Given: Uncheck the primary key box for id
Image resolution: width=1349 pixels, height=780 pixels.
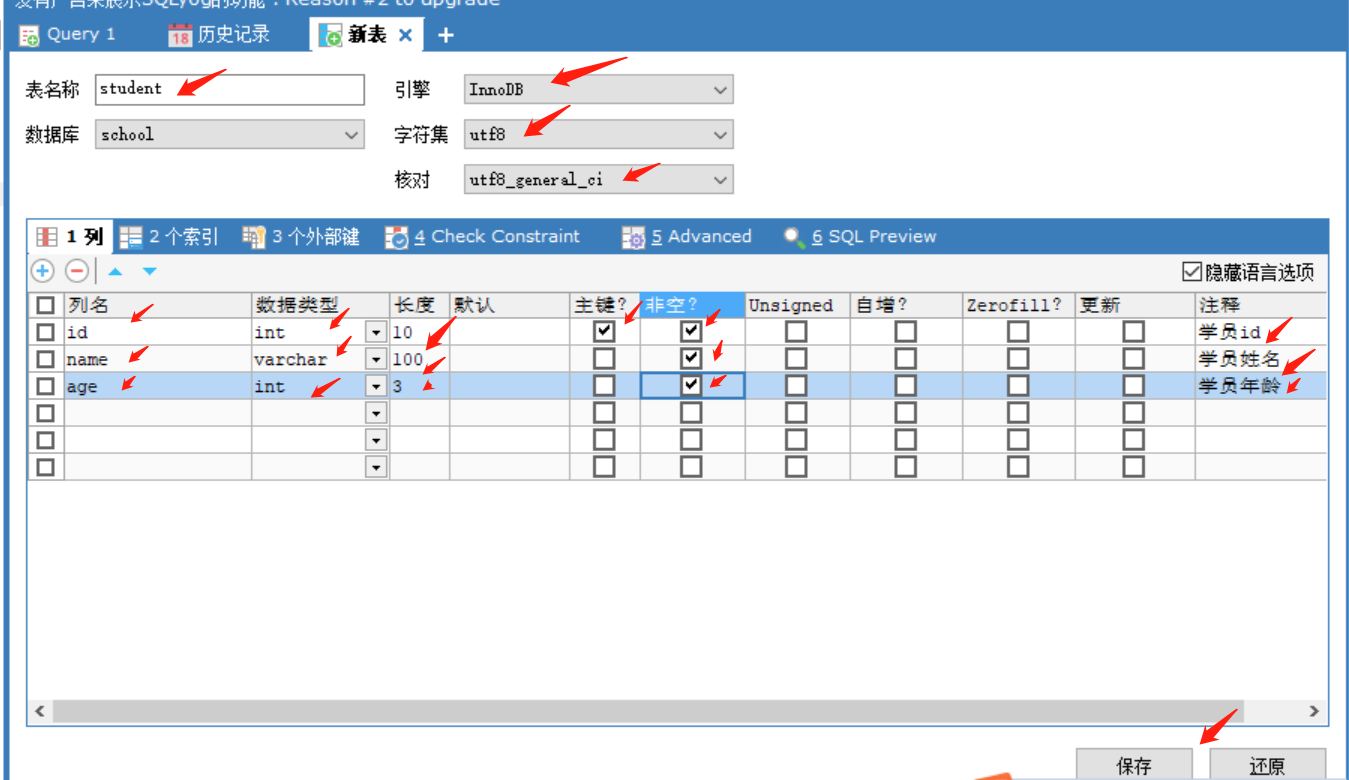Looking at the screenshot, I should click(x=604, y=331).
